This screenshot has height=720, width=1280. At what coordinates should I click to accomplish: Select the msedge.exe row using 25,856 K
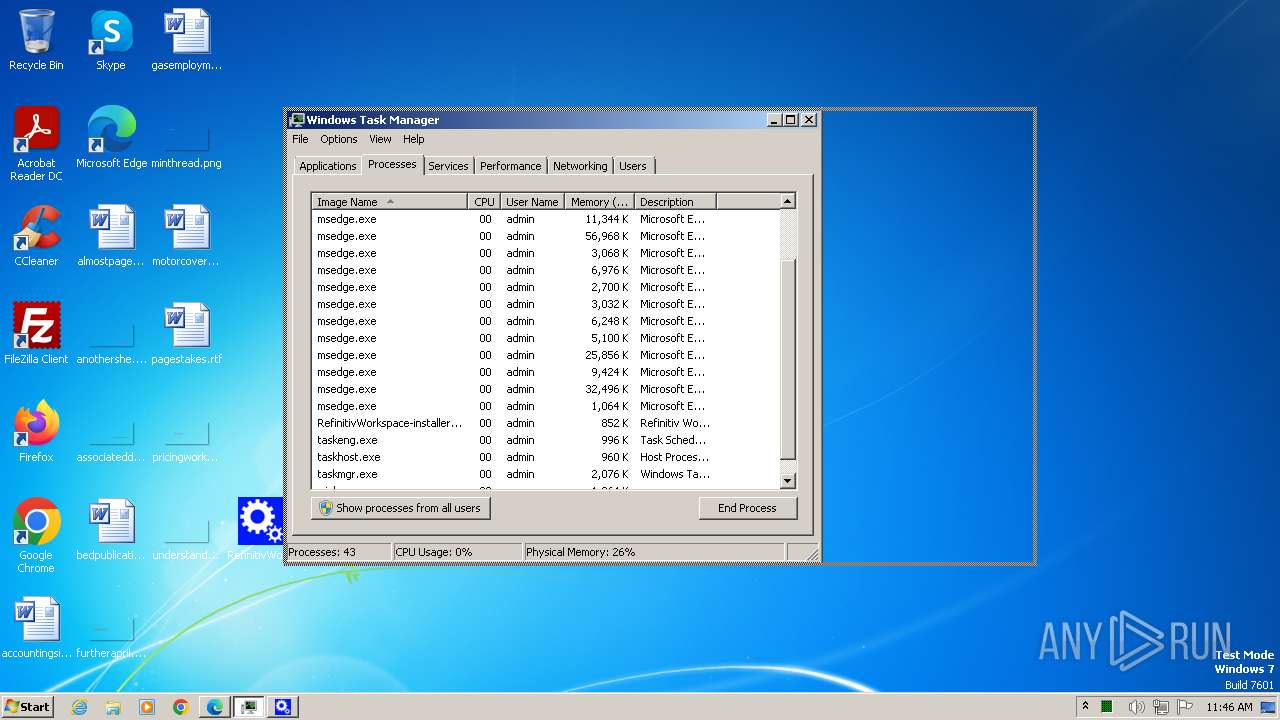(545, 355)
